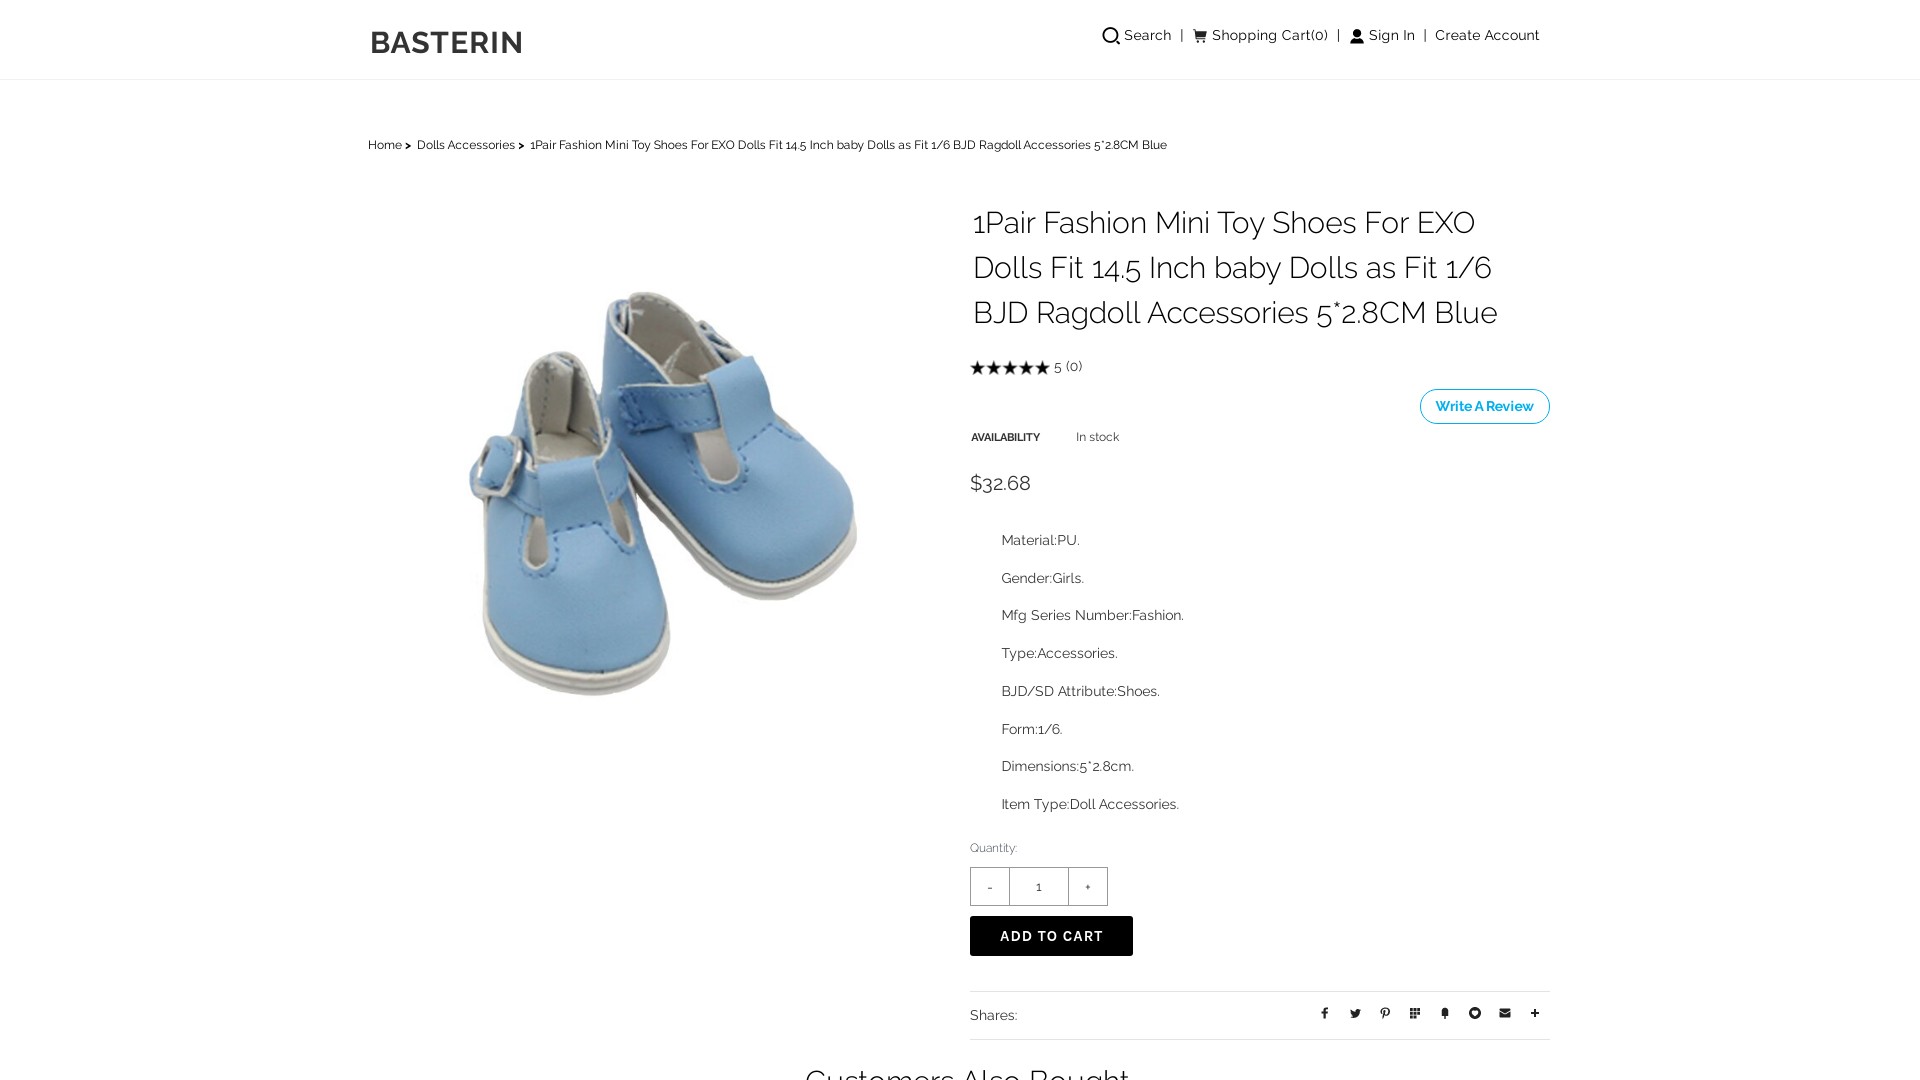Image resolution: width=1920 pixels, height=1080 pixels.
Task: Navigate to Home breadcrumb
Action: 384,145
